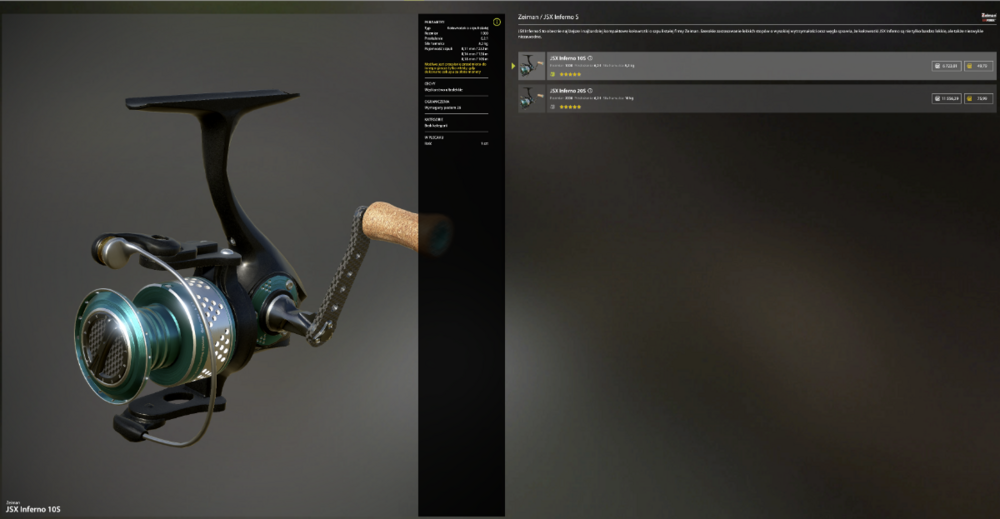Click info icon next to JSX Inferno 10S
Image resolution: width=1000 pixels, height=519 pixels.
pyautogui.click(x=590, y=58)
